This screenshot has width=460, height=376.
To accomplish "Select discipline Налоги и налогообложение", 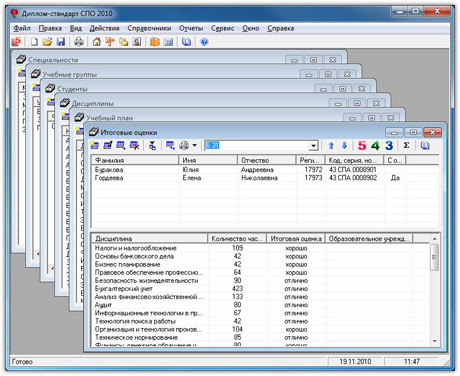I will coord(260,248).
